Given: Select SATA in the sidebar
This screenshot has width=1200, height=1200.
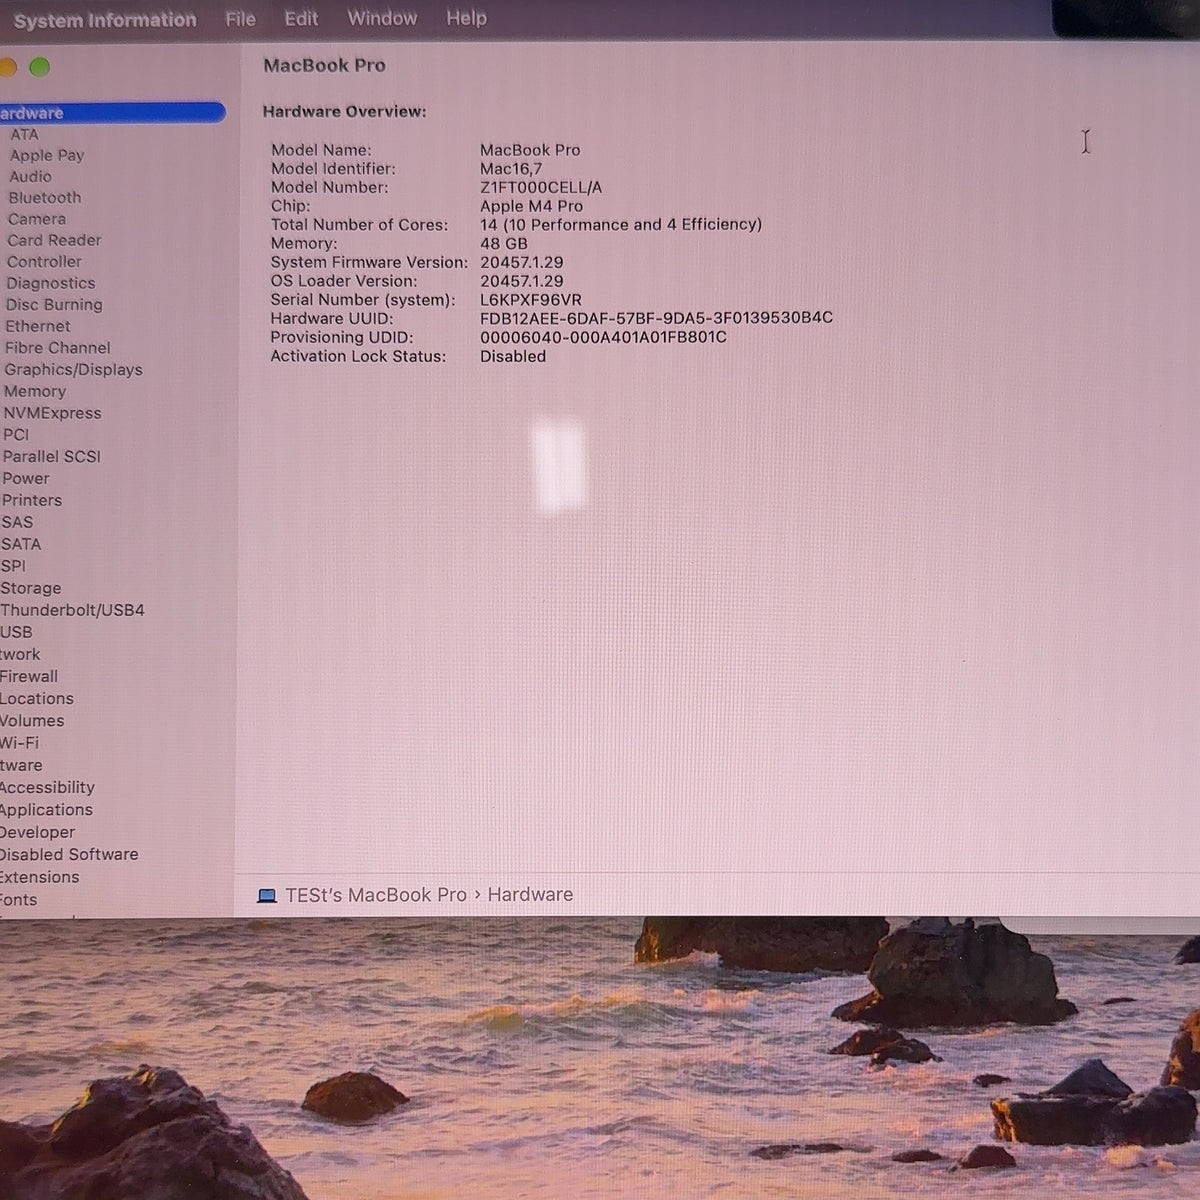Looking at the screenshot, I should 21,544.
